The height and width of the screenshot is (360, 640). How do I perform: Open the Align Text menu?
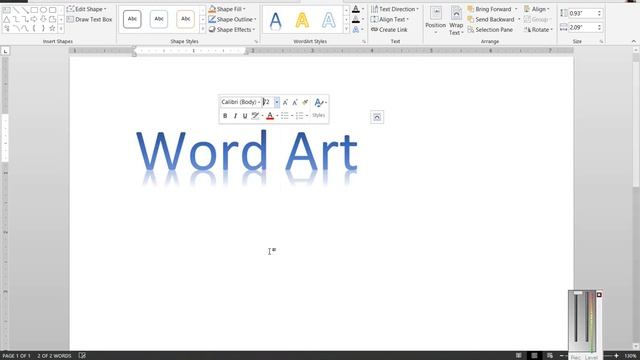coord(390,19)
